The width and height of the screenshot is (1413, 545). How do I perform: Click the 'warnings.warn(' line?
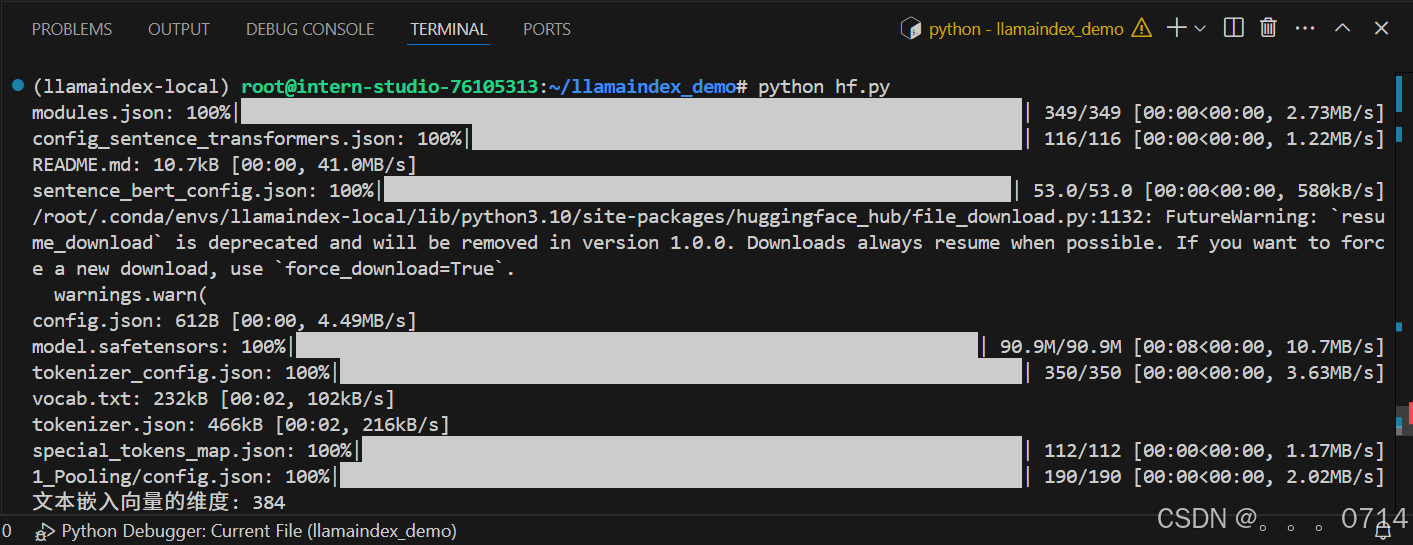coord(131,294)
